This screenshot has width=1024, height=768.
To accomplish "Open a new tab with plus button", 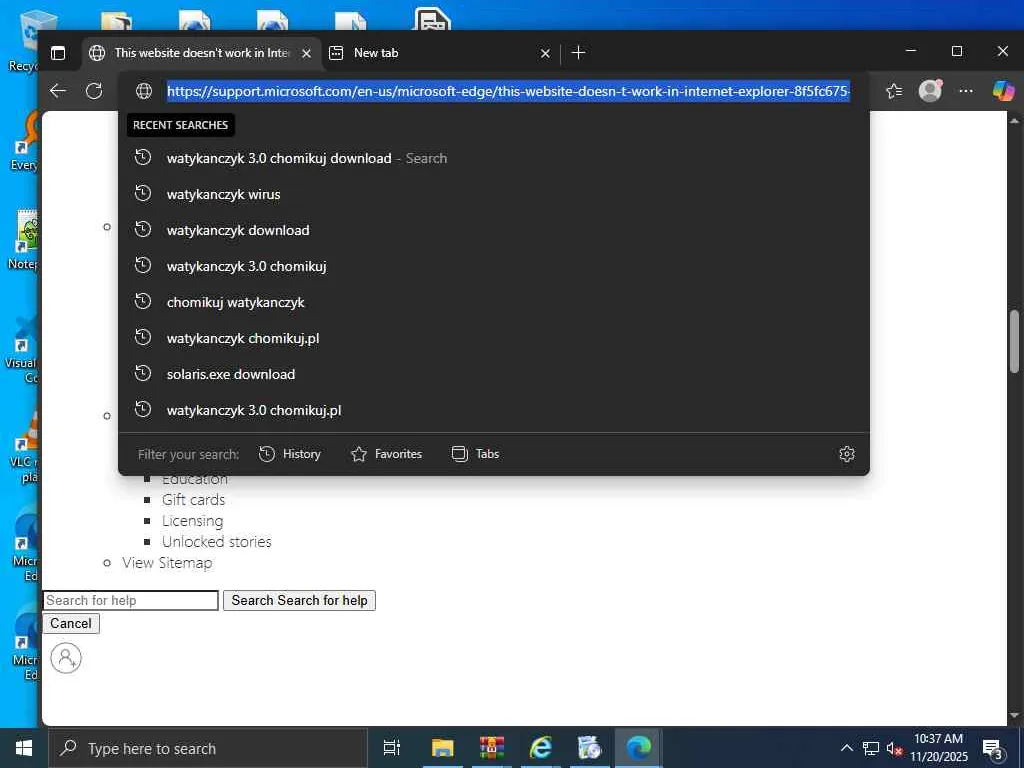I will tap(578, 53).
